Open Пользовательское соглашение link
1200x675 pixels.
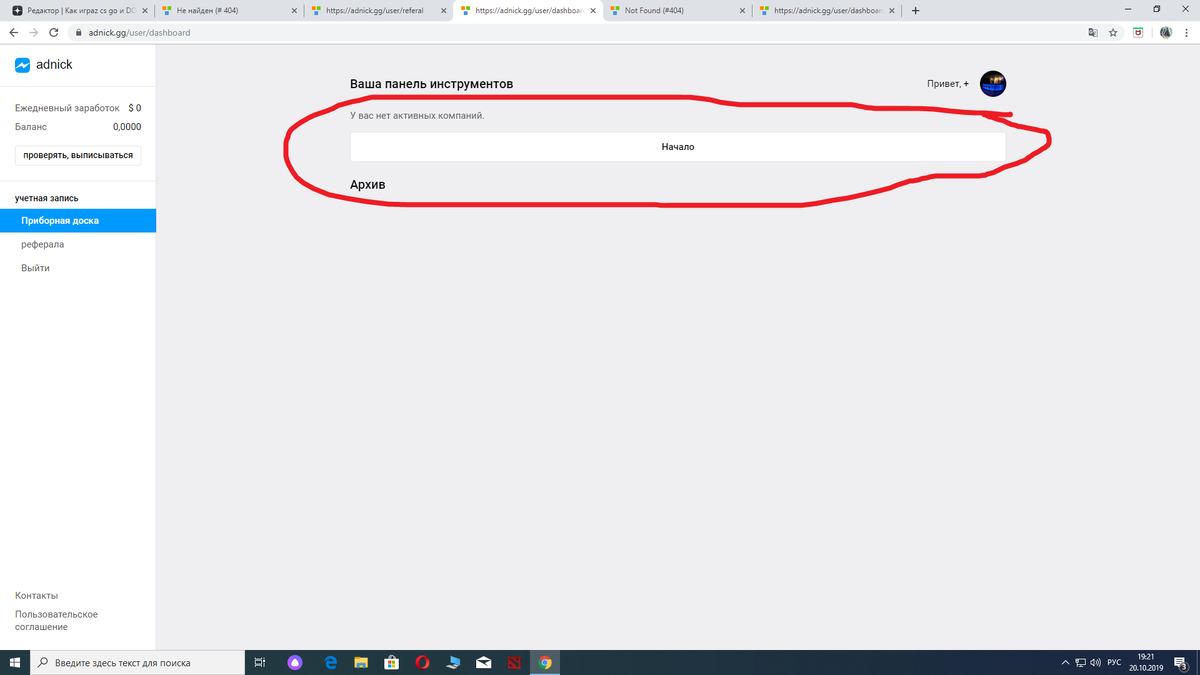click(x=56, y=620)
